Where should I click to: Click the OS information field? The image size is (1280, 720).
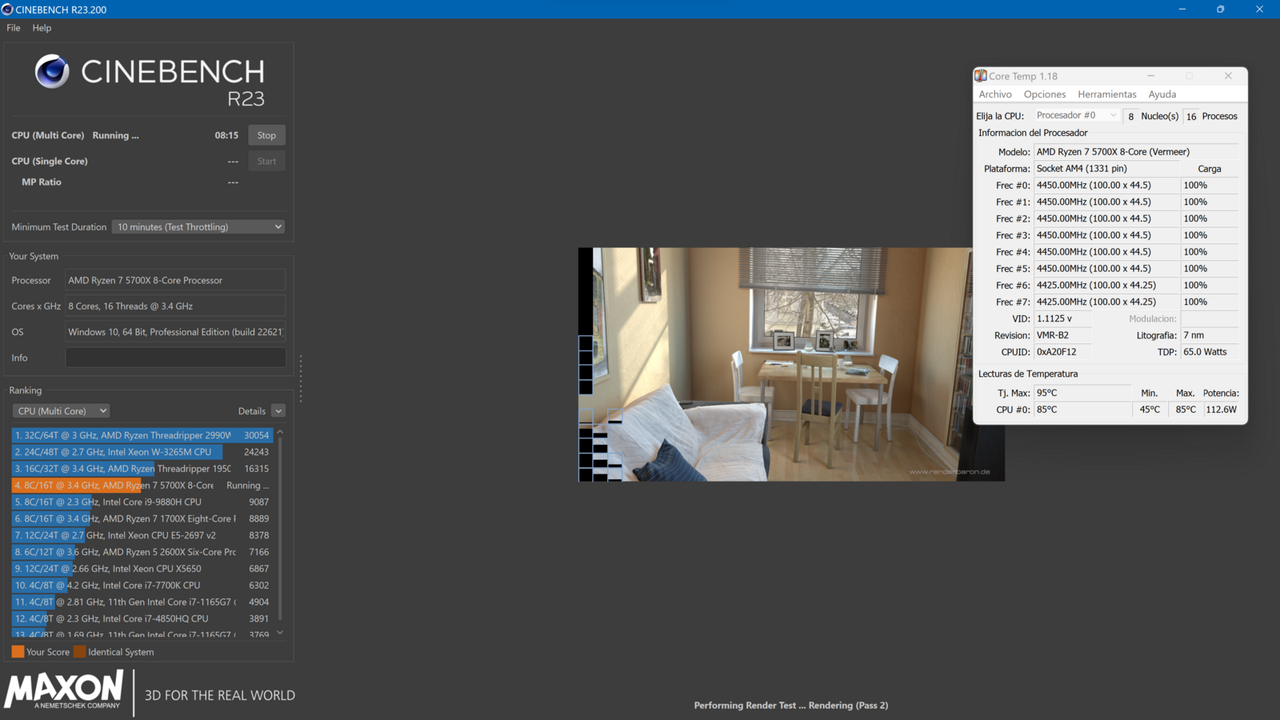coord(175,332)
